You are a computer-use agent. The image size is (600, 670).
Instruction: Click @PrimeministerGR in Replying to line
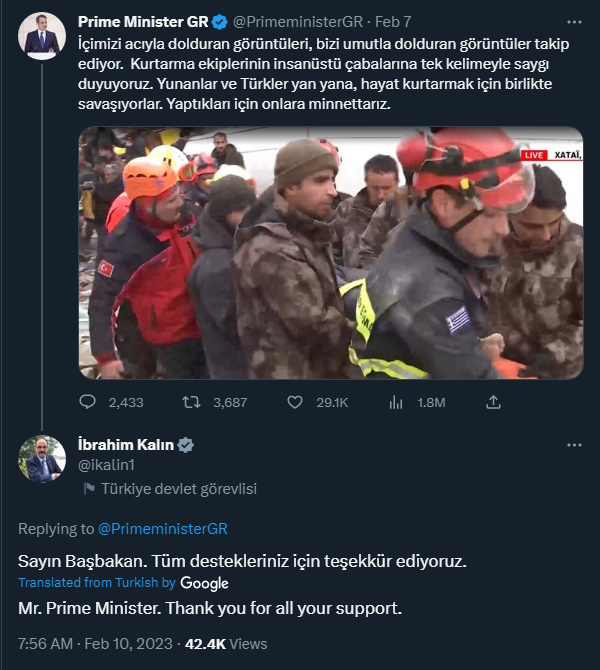[163, 528]
